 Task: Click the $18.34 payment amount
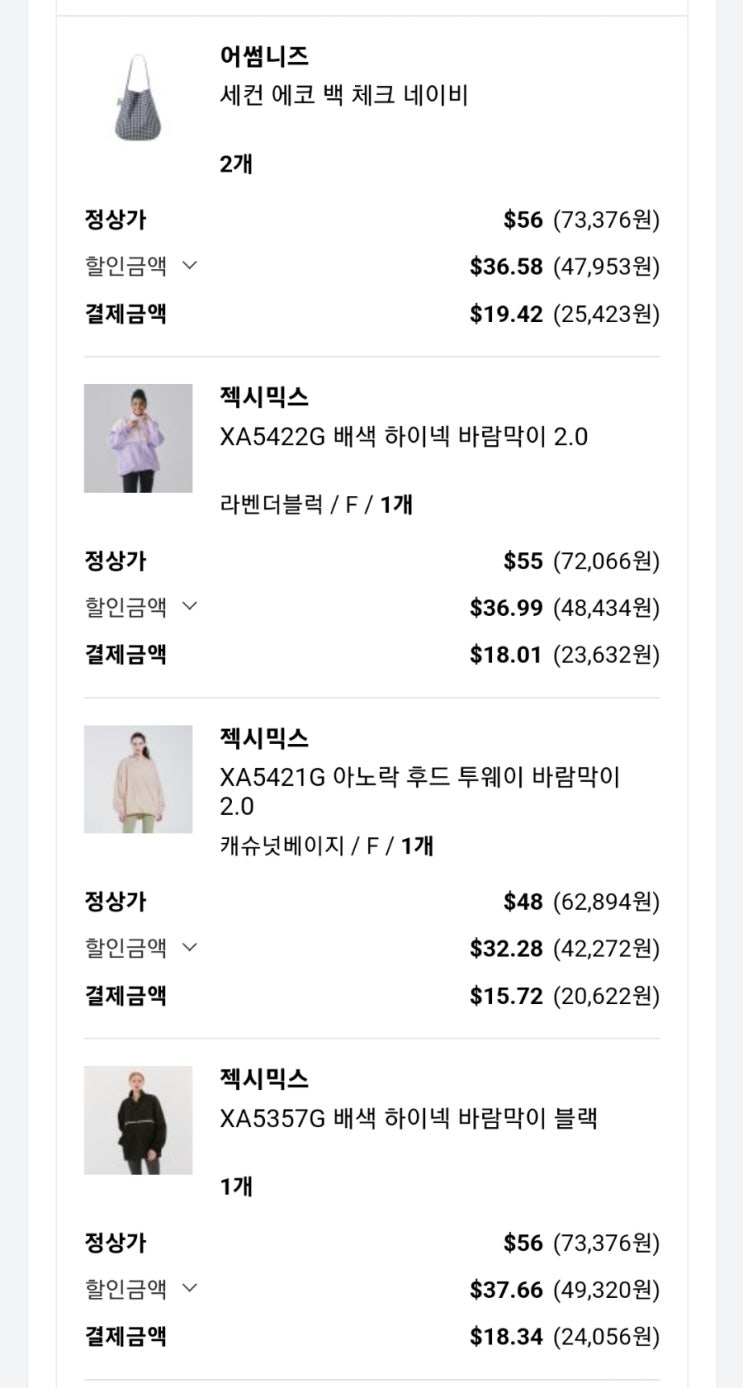click(x=506, y=1337)
